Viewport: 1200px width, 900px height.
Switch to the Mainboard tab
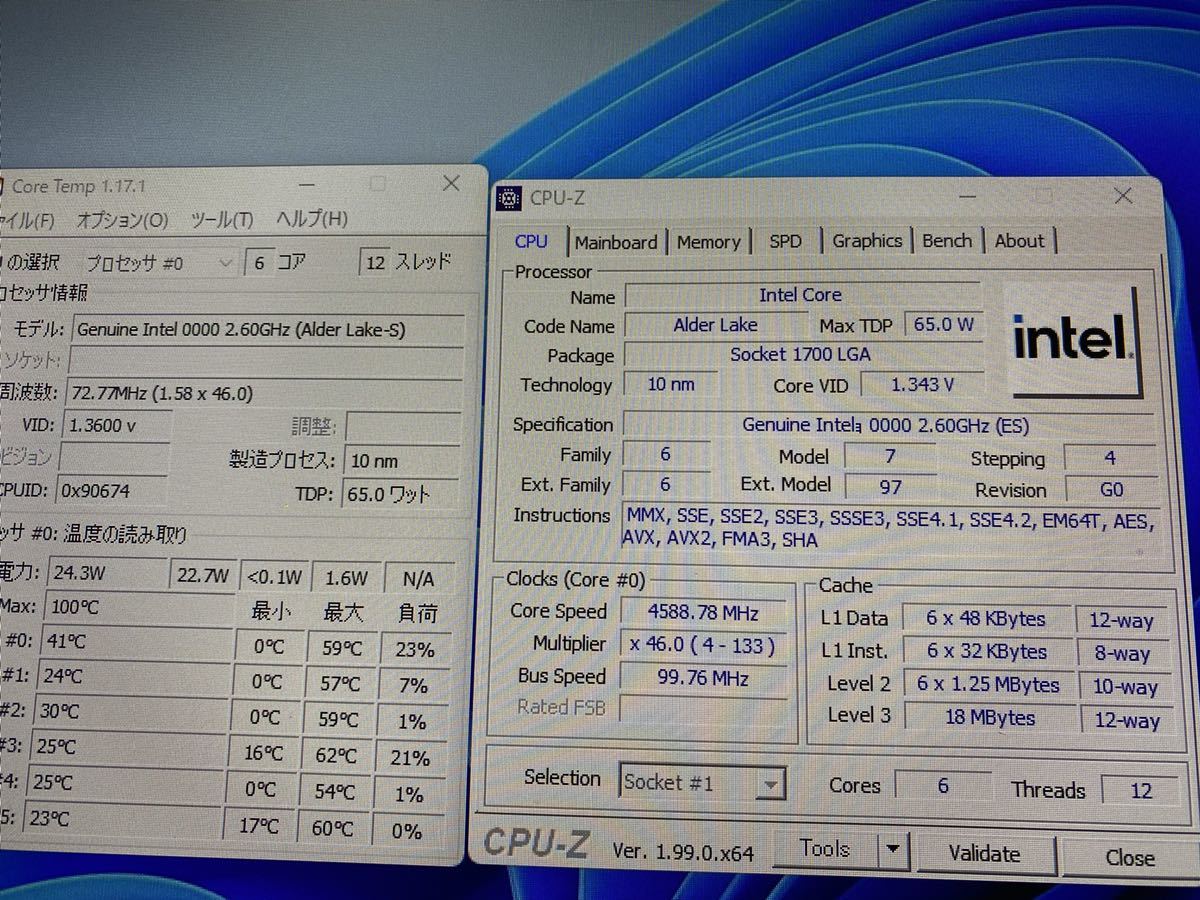616,242
